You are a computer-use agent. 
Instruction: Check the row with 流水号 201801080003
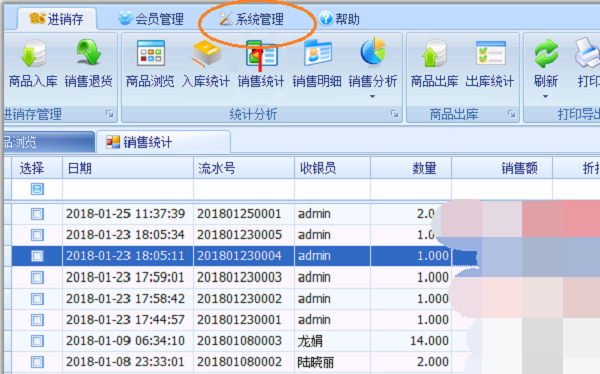[x=37, y=341]
